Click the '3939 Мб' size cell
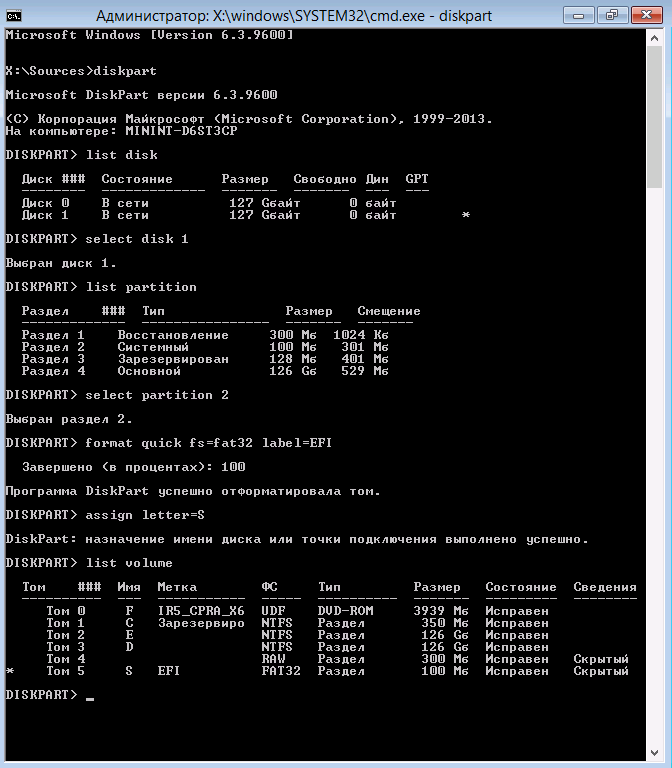The width and height of the screenshot is (672, 768). pyautogui.click(x=441, y=611)
